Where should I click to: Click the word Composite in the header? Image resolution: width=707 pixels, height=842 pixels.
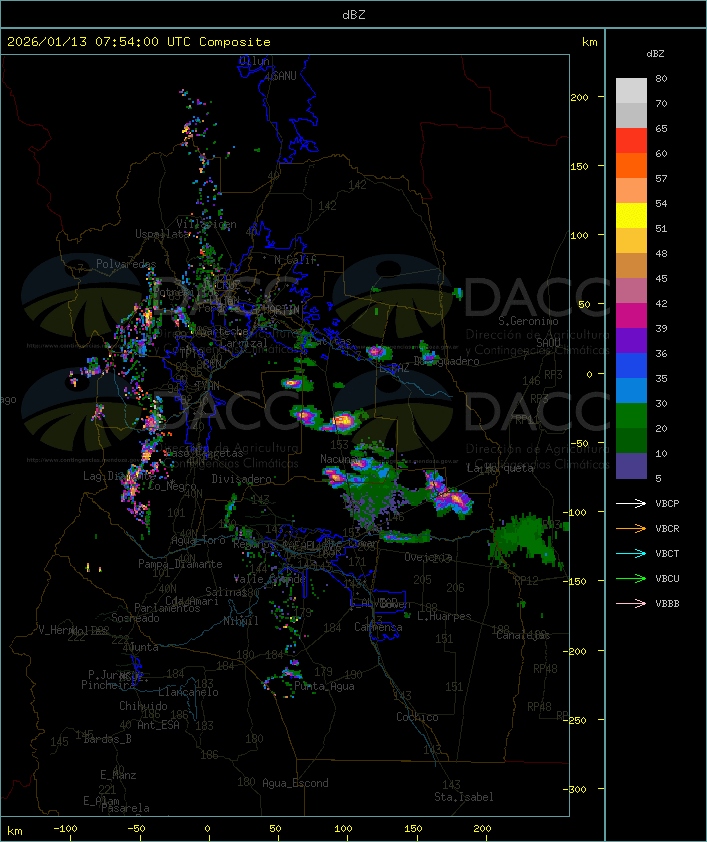(235, 41)
